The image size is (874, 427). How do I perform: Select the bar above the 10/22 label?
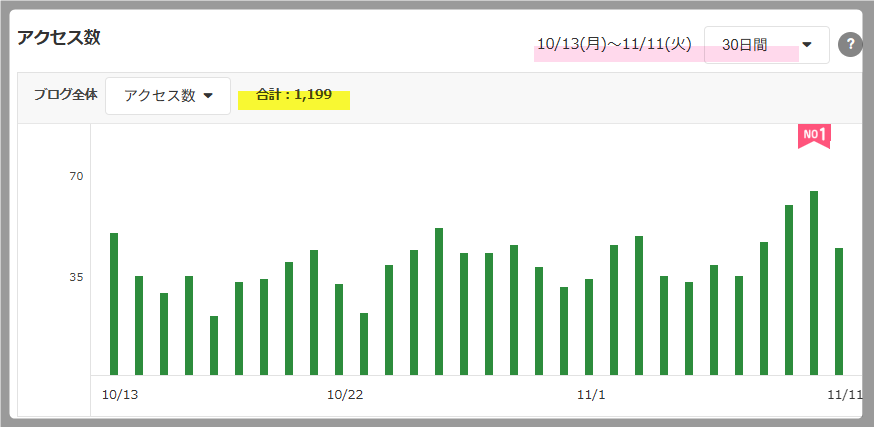point(339,329)
